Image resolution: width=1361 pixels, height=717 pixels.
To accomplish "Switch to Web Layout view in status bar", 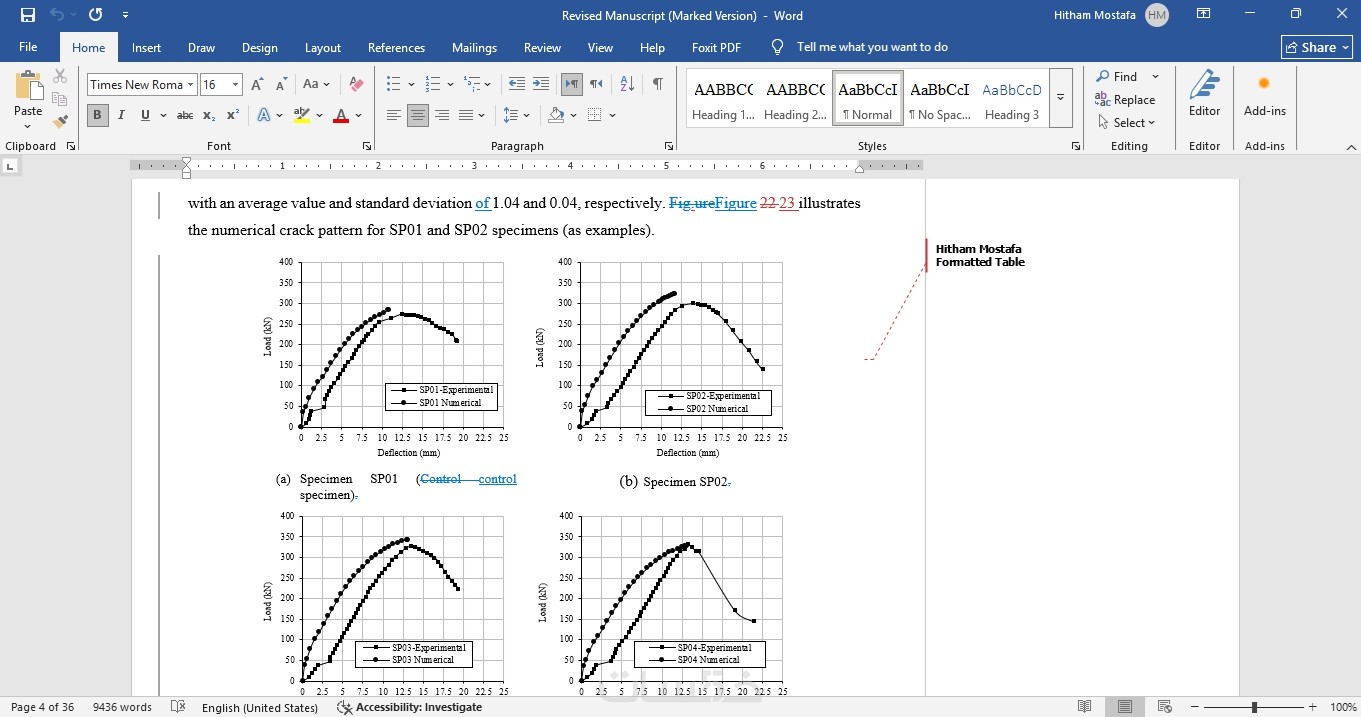I will click(1165, 707).
